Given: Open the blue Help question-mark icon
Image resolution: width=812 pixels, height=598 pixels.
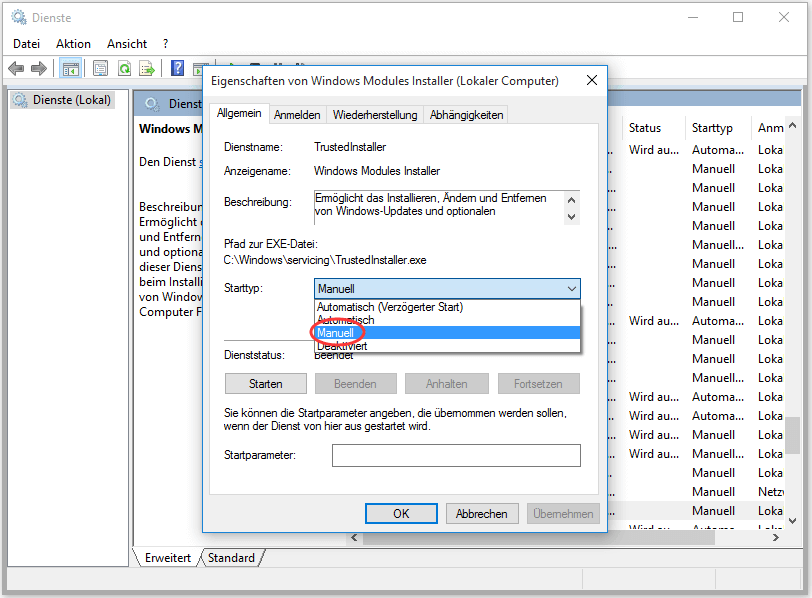Looking at the screenshot, I should [x=177, y=68].
